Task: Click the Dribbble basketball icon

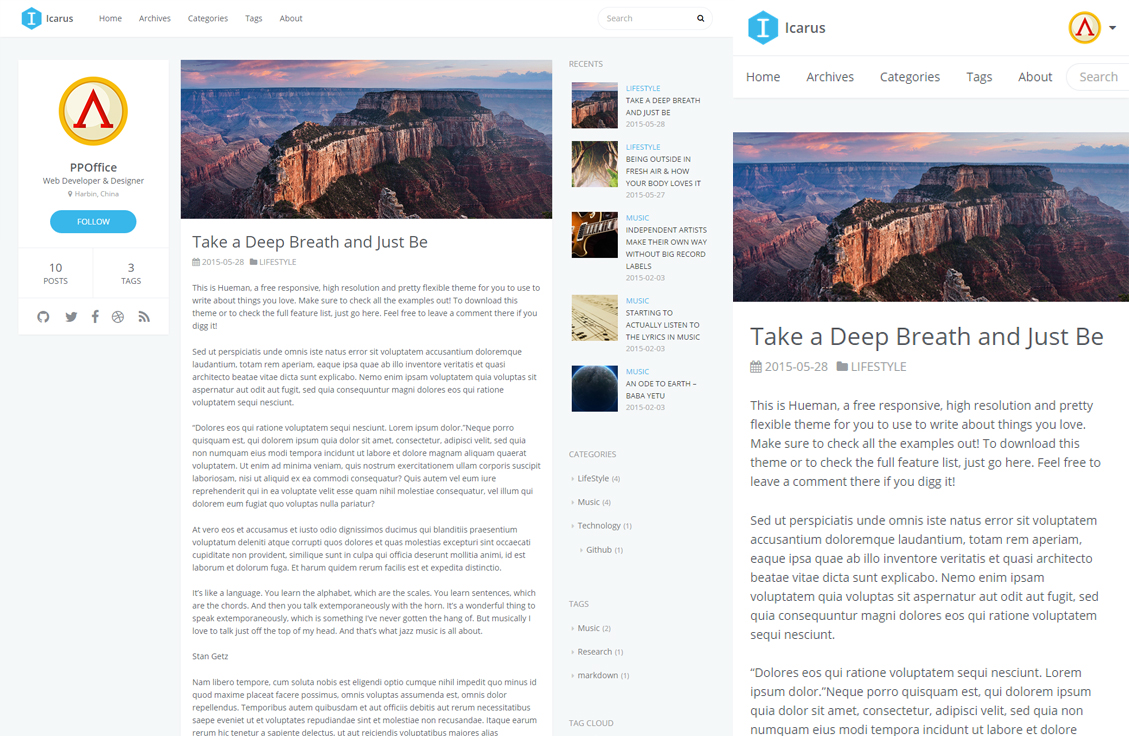Action: coord(118,317)
